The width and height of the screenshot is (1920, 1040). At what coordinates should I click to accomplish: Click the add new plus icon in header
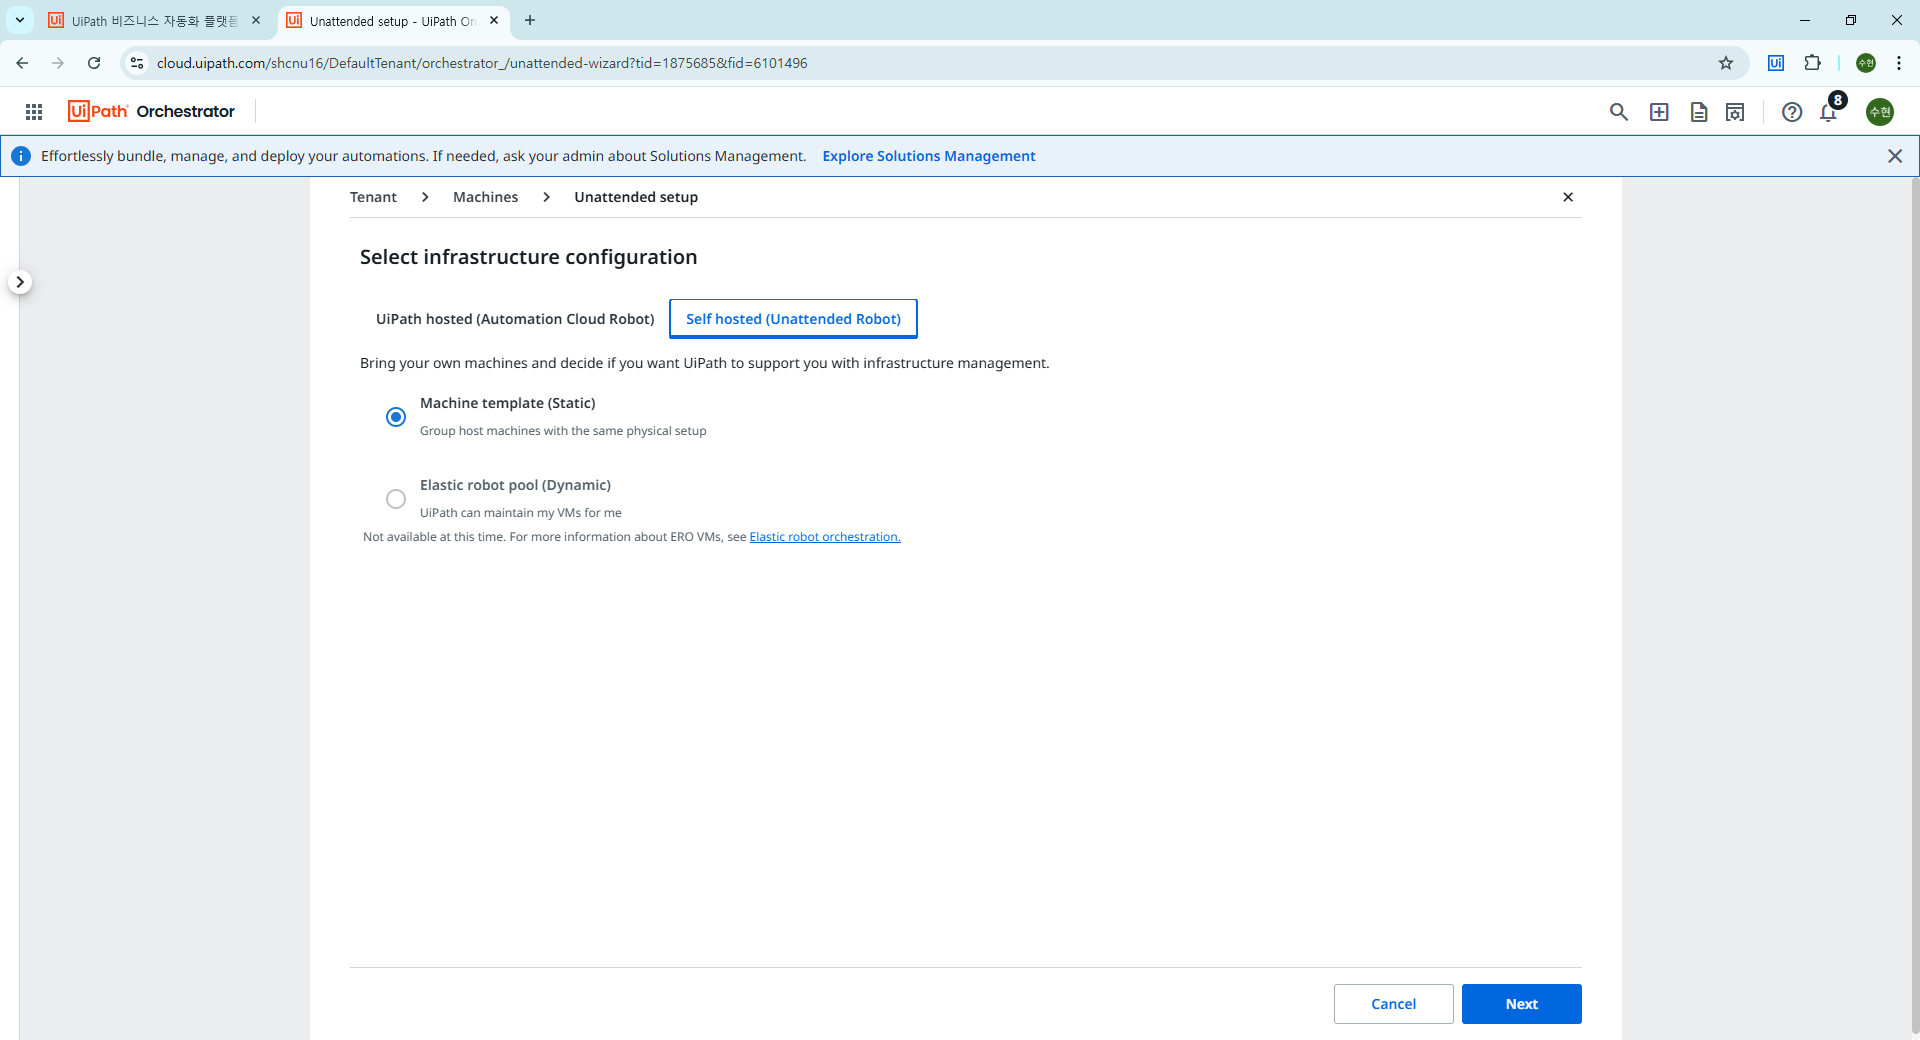[x=1659, y=112]
